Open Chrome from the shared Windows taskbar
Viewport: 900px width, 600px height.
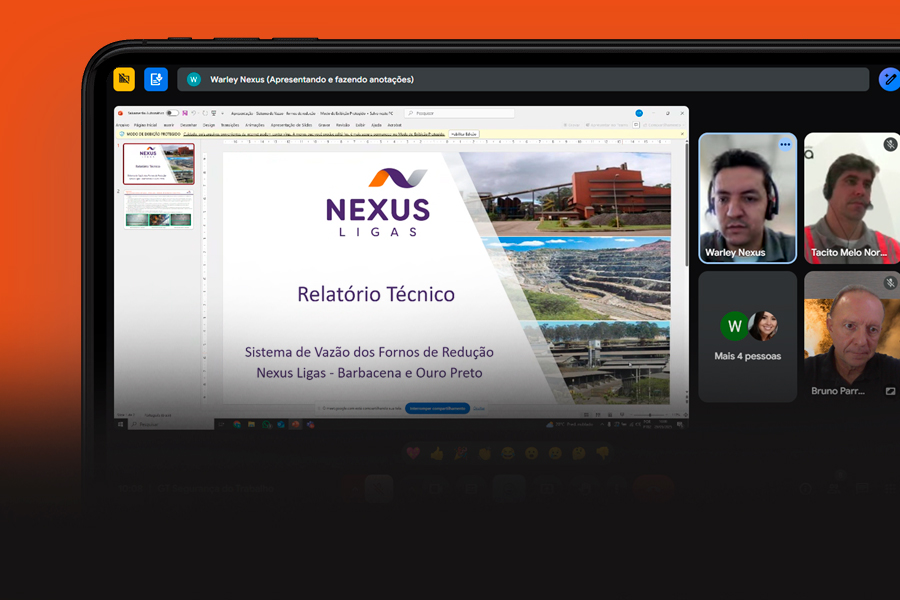tap(236, 425)
